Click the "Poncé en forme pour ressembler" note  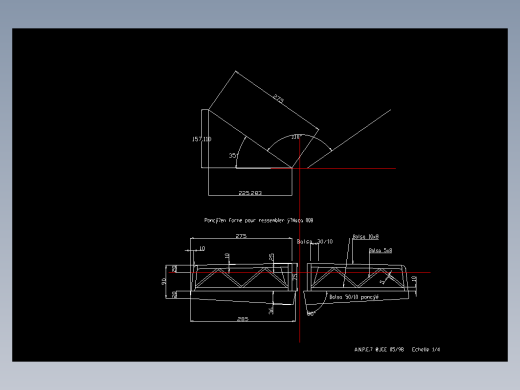click(258, 220)
